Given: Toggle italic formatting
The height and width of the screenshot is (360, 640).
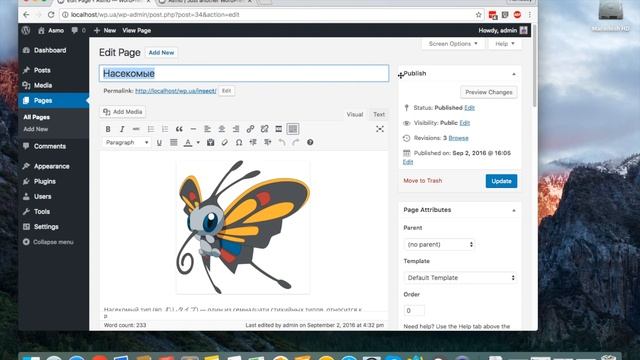Looking at the screenshot, I should (x=122, y=129).
